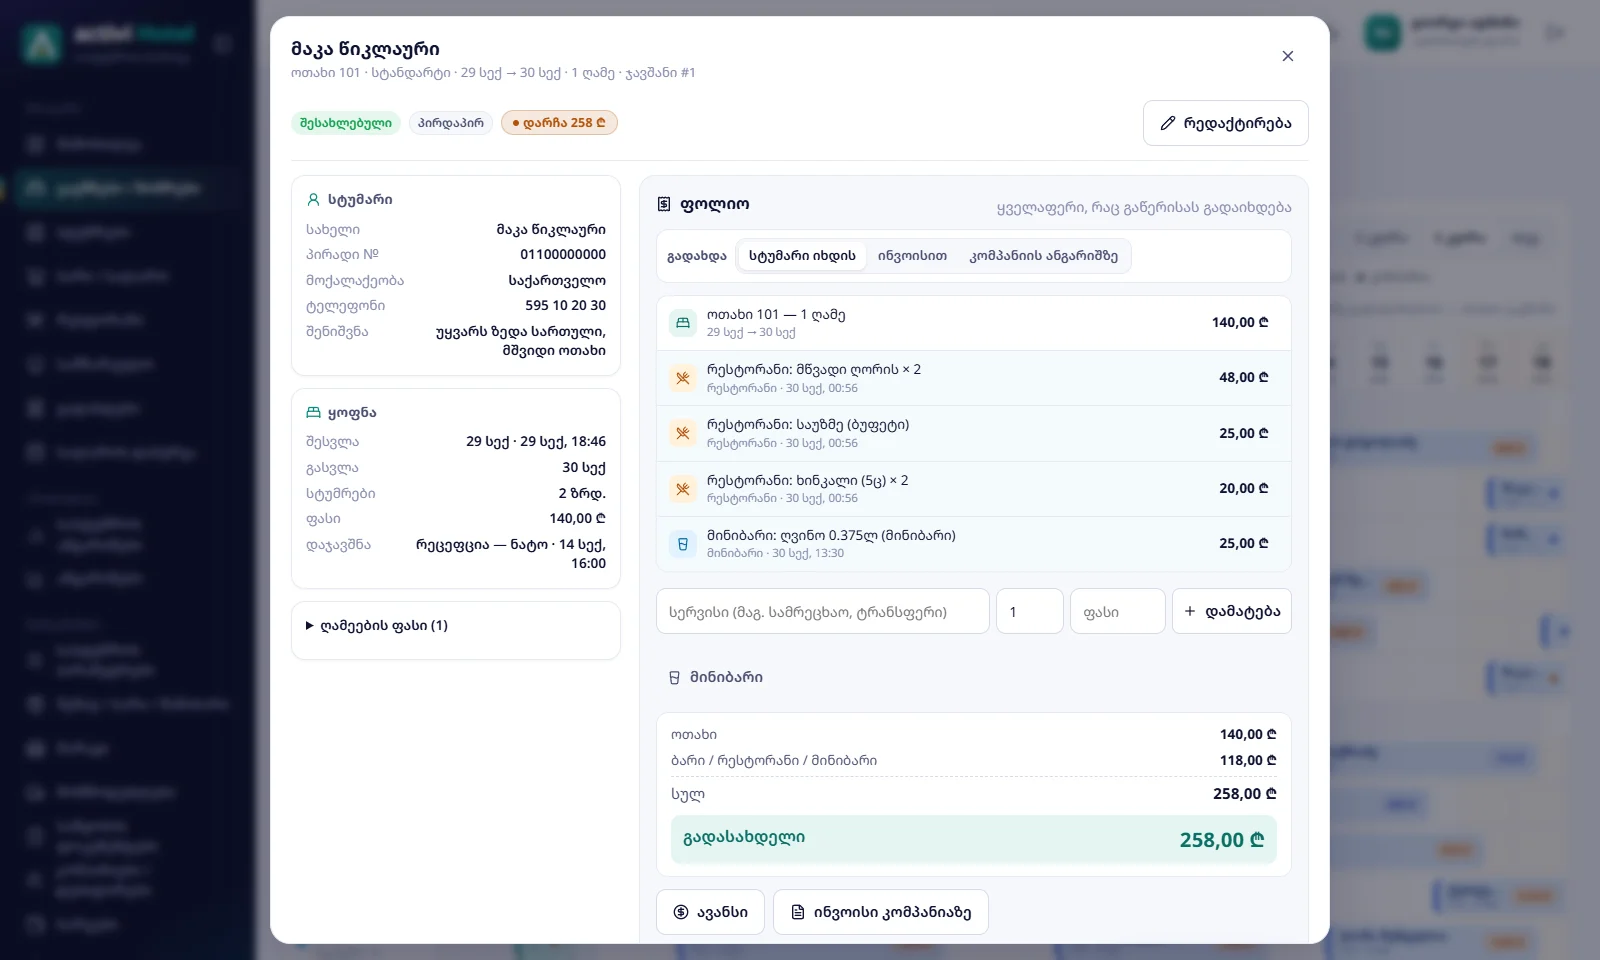Viewport: 1600px width, 960px height.
Task: Click the coin icon on ავანსი button
Action: [x=681, y=912]
